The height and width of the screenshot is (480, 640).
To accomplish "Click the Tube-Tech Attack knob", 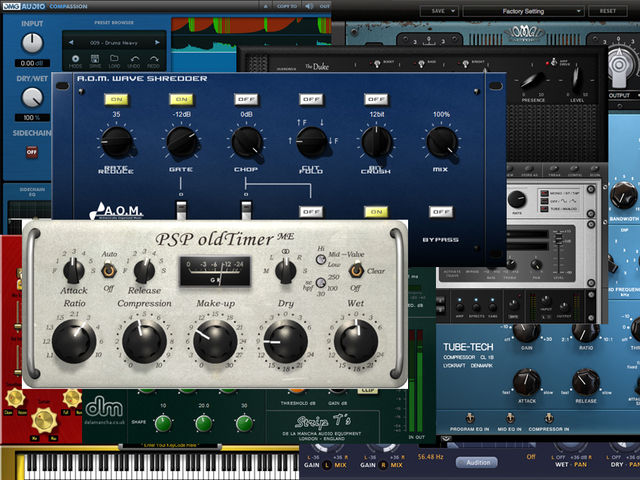I will [527, 382].
